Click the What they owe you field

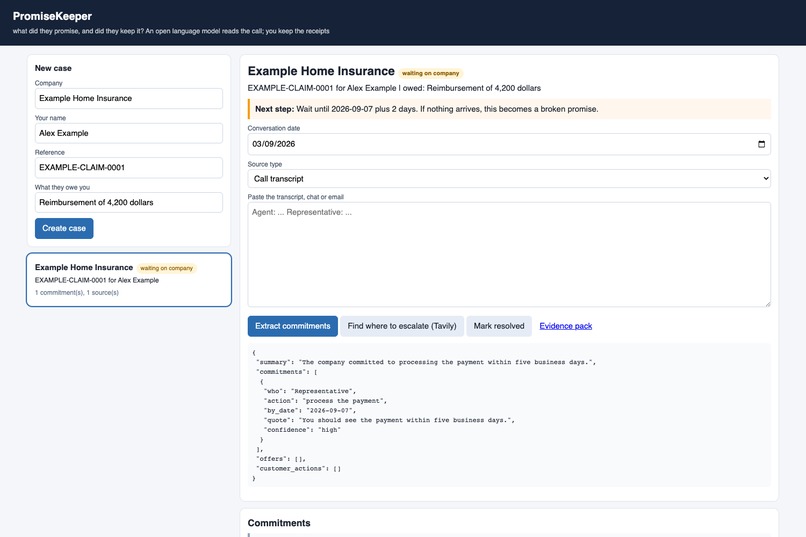[129, 202]
